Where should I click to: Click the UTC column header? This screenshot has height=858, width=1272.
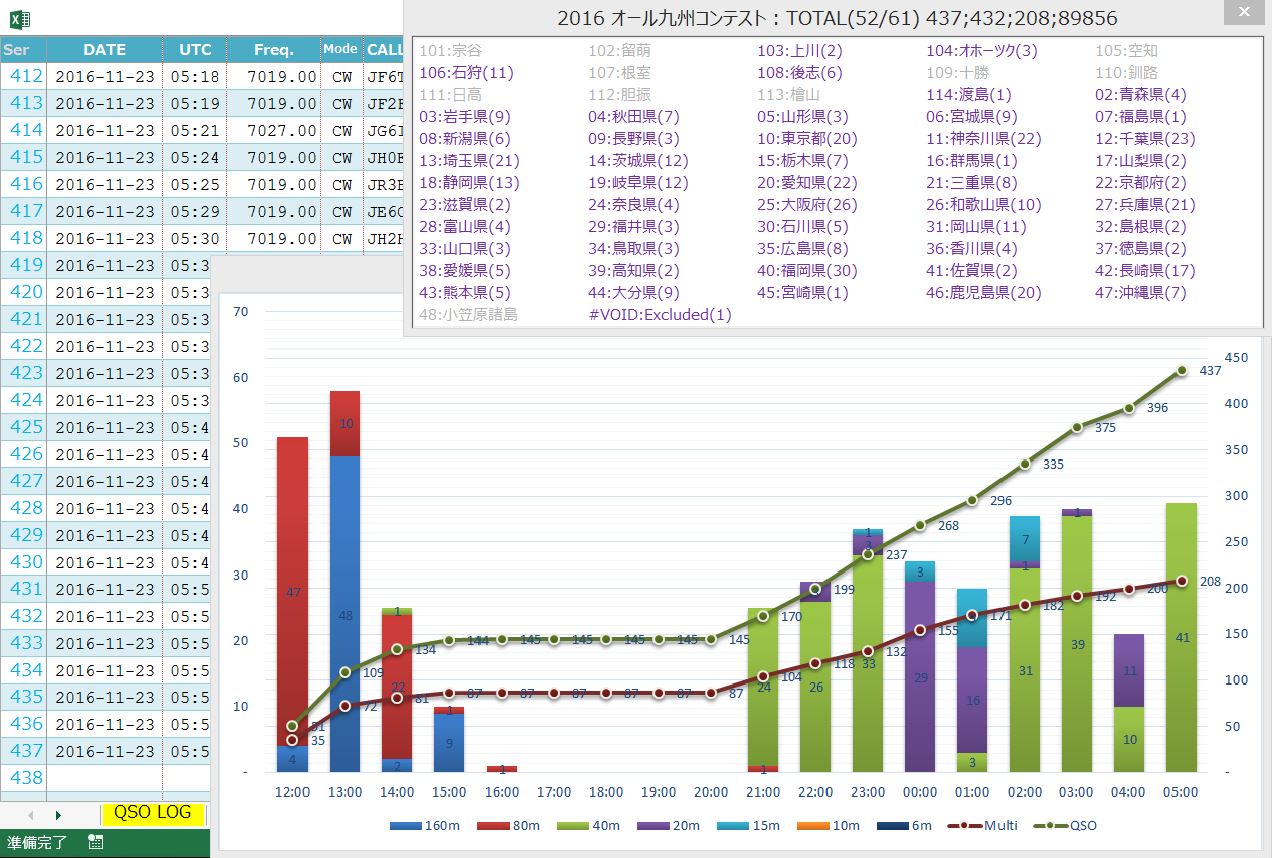coord(195,49)
